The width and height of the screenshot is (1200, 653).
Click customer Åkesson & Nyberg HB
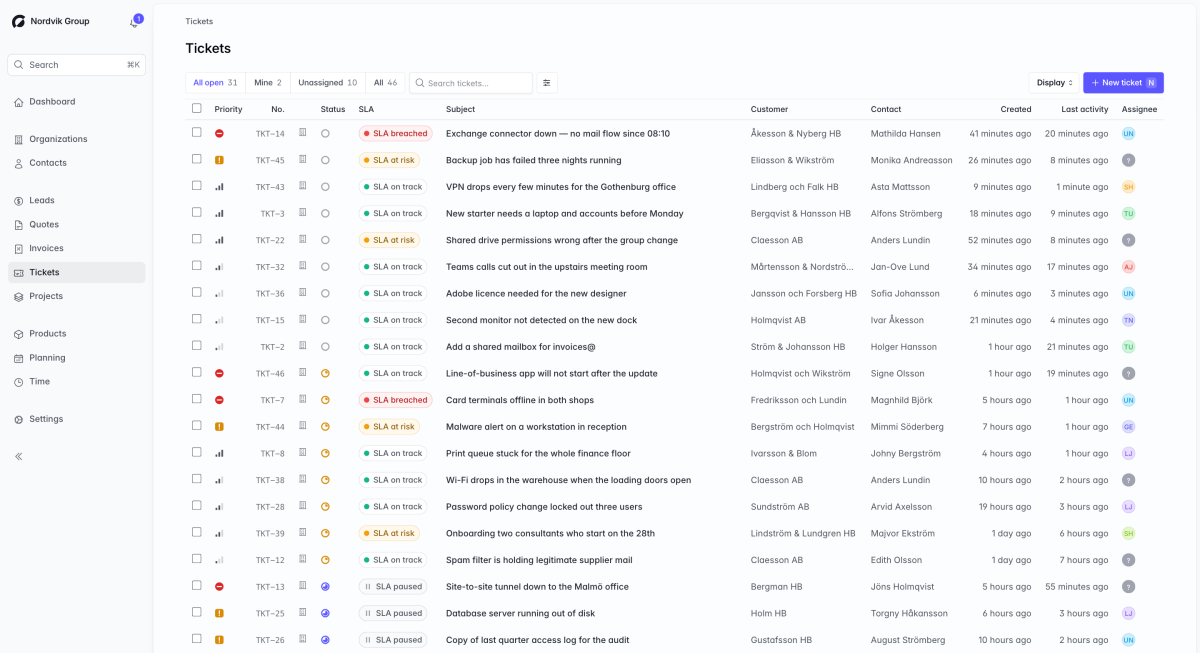coord(796,133)
